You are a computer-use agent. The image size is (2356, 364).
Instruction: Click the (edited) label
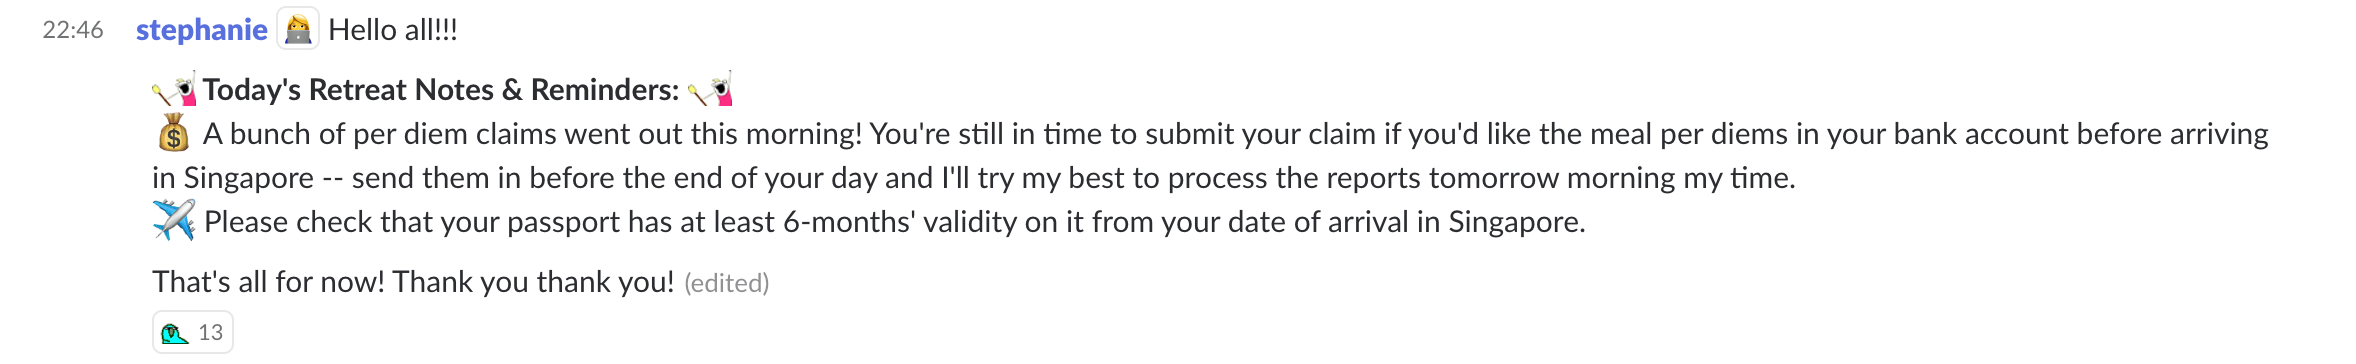tap(726, 283)
